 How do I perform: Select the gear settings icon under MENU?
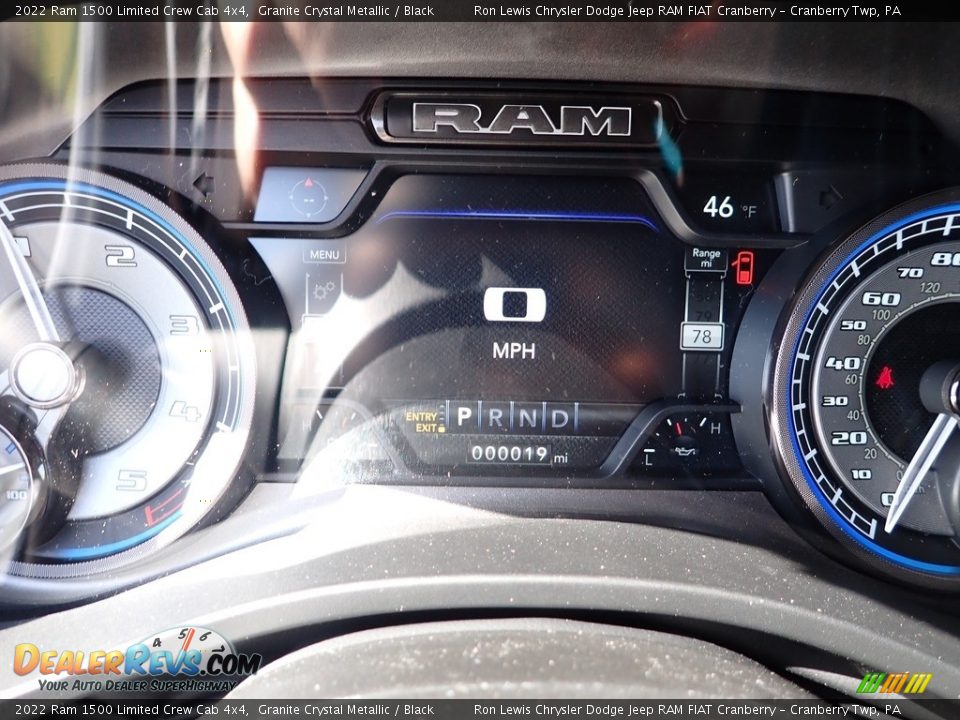(324, 290)
